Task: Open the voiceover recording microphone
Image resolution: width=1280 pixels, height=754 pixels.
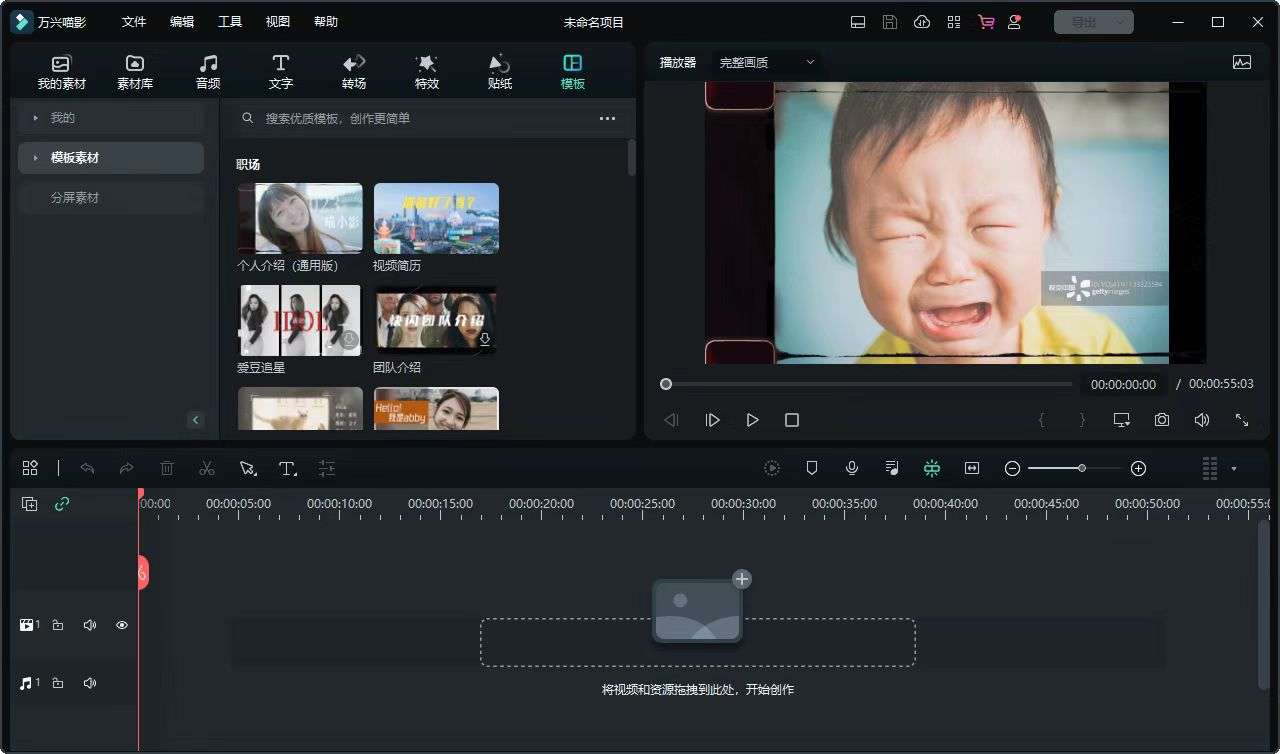Action: click(851, 468)
